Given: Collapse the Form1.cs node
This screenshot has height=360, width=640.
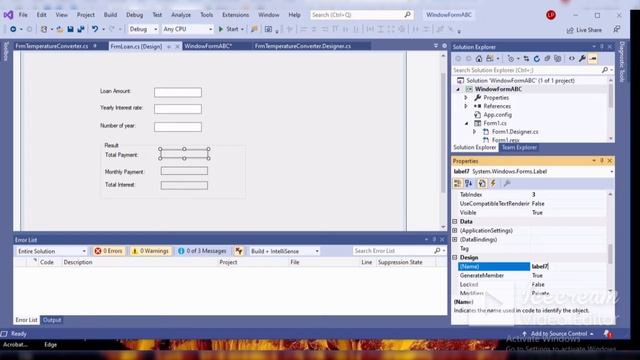Looking at the screenshot, I should pyautogui.click(x=467, y=123).
